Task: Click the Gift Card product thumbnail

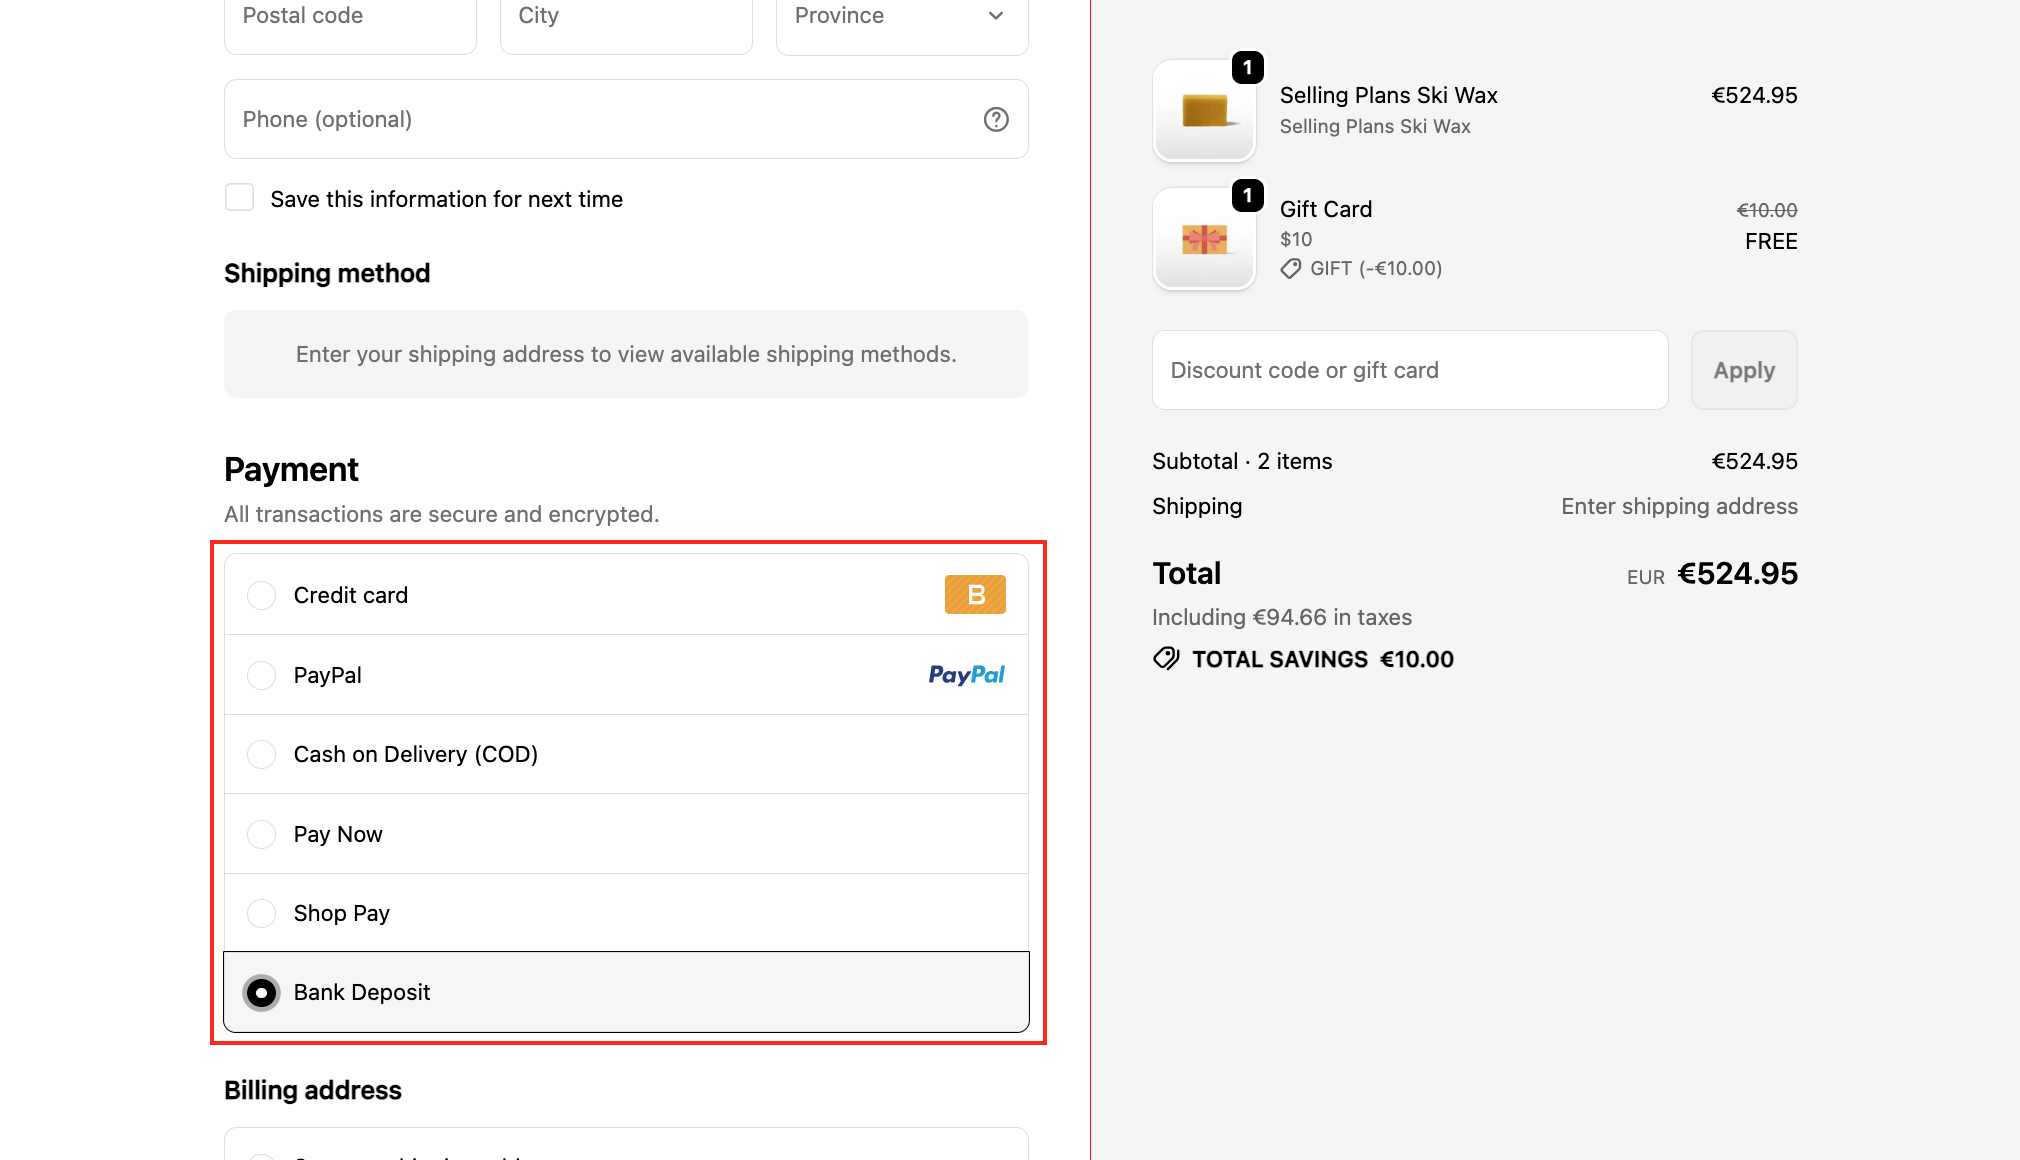Action: tap(1204, 240)
